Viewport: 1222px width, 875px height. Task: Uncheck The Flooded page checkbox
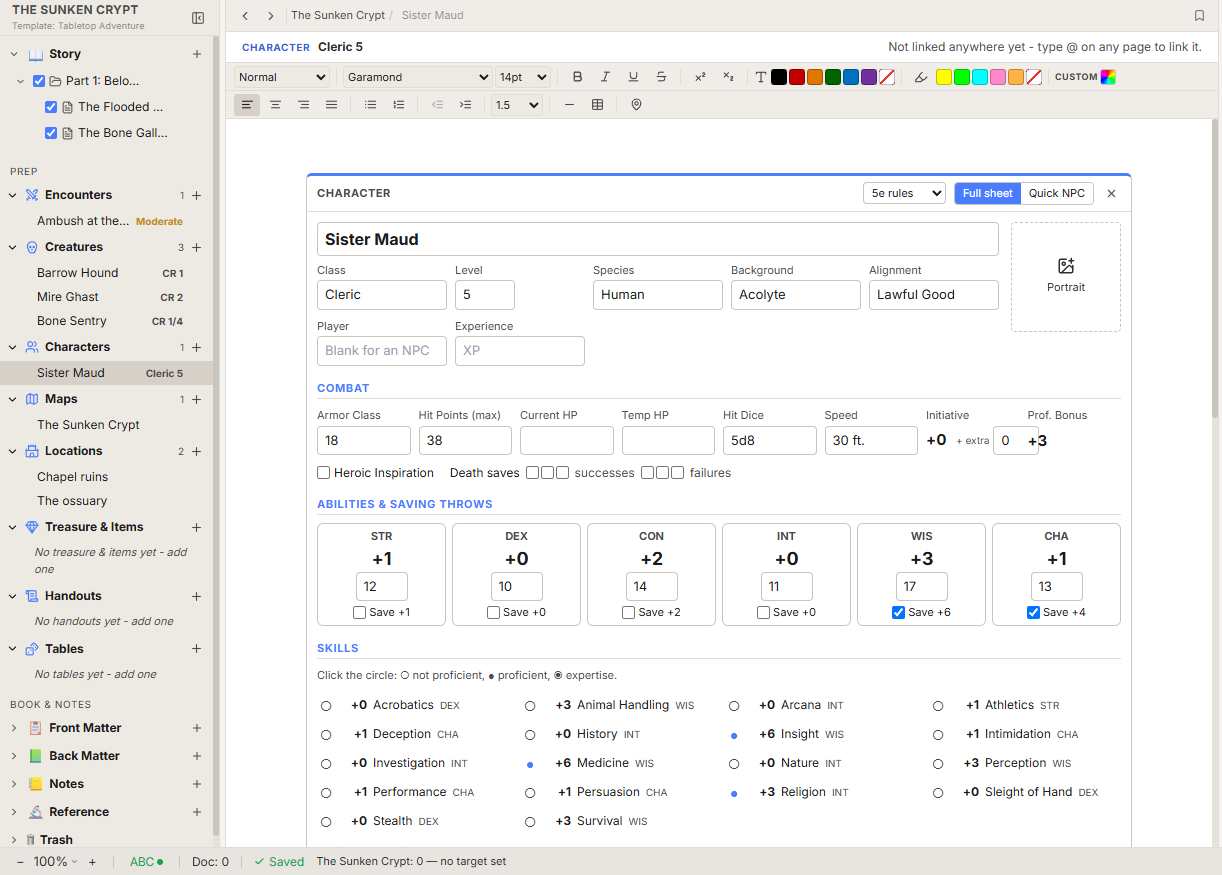coord(51,107)
